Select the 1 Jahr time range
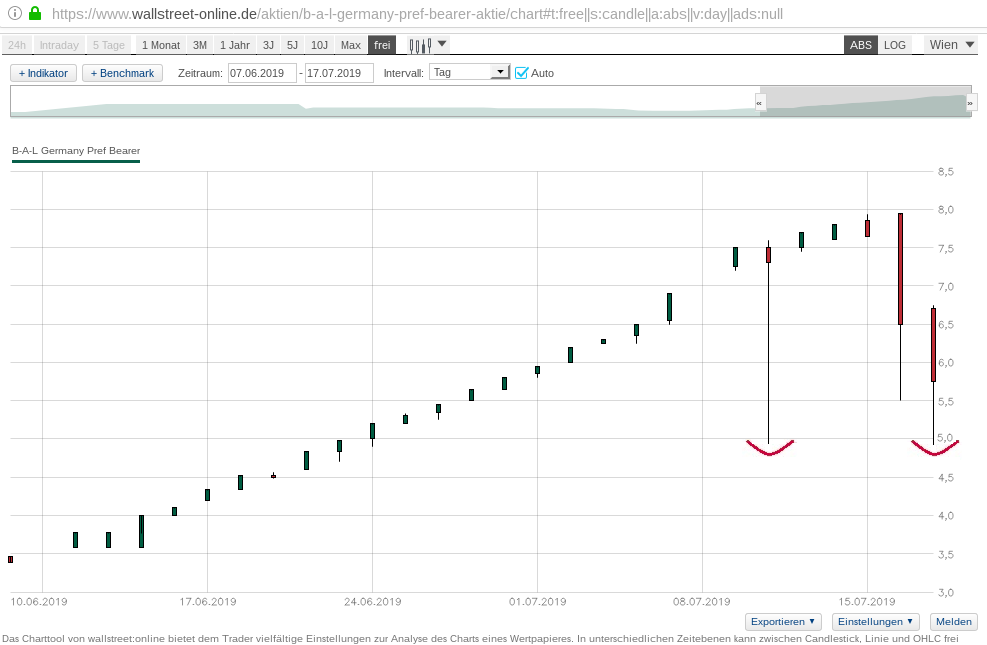Screen dimensions: 987x645 tap(235, 45)
